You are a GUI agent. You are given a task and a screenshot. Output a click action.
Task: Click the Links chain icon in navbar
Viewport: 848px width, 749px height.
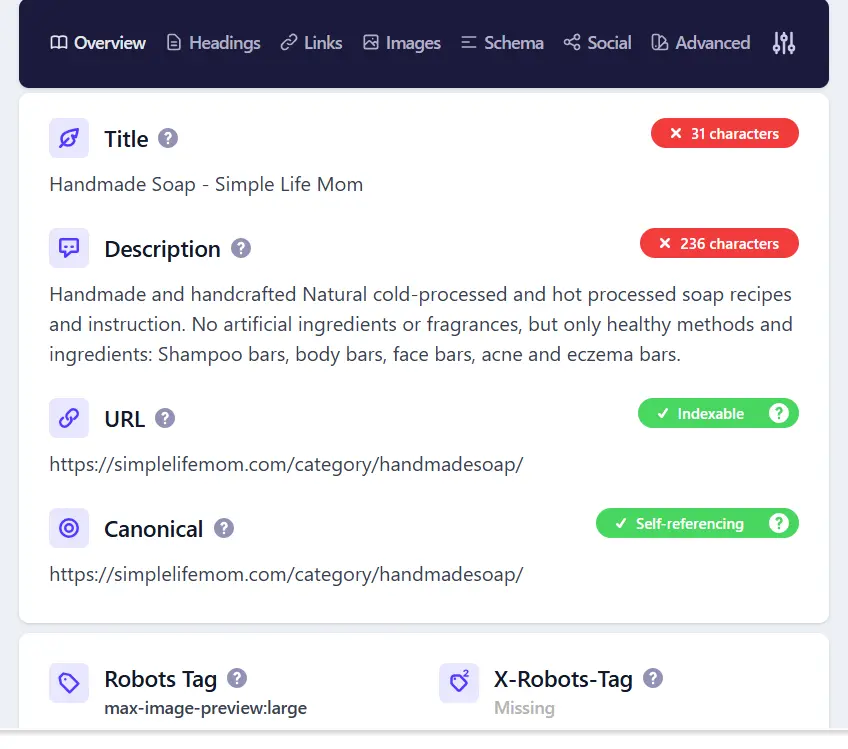(289, 42)
